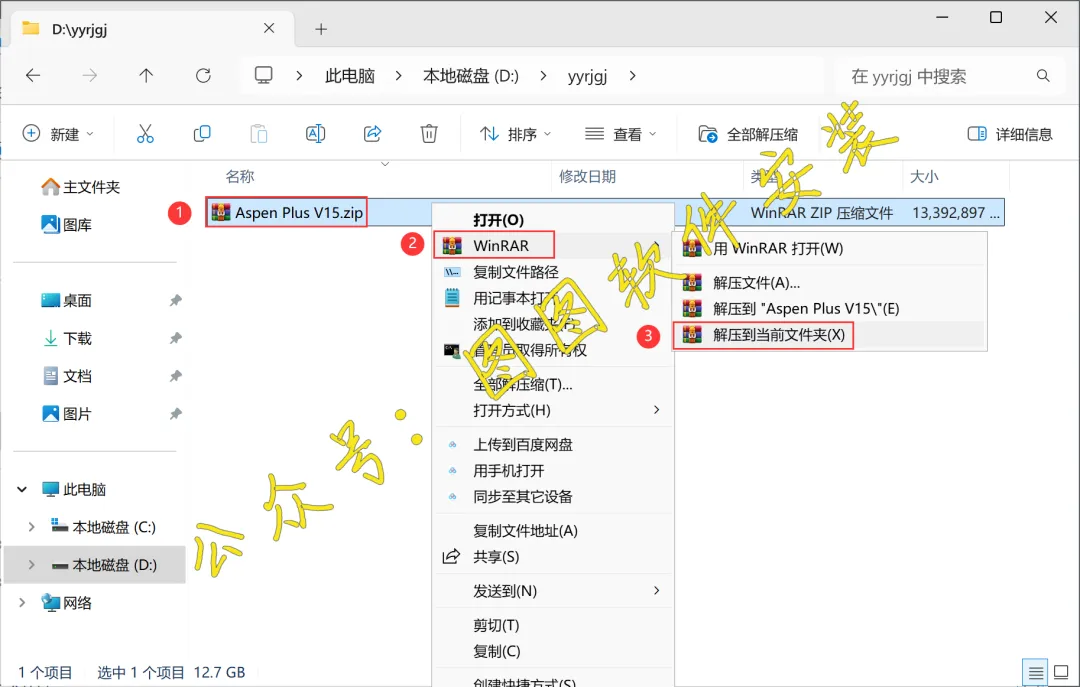Click WinRAR icon beside 解压文件(A)...

(692, 283)
